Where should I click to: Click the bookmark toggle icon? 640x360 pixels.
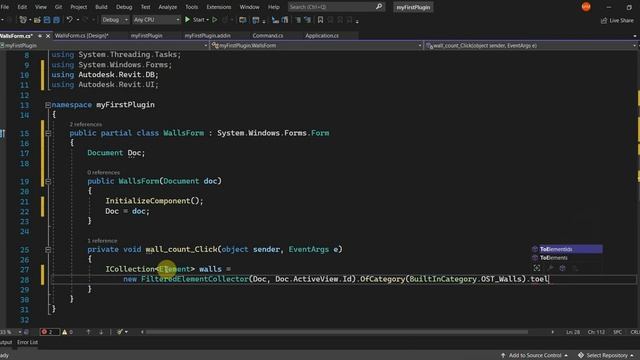click(320, 20)
